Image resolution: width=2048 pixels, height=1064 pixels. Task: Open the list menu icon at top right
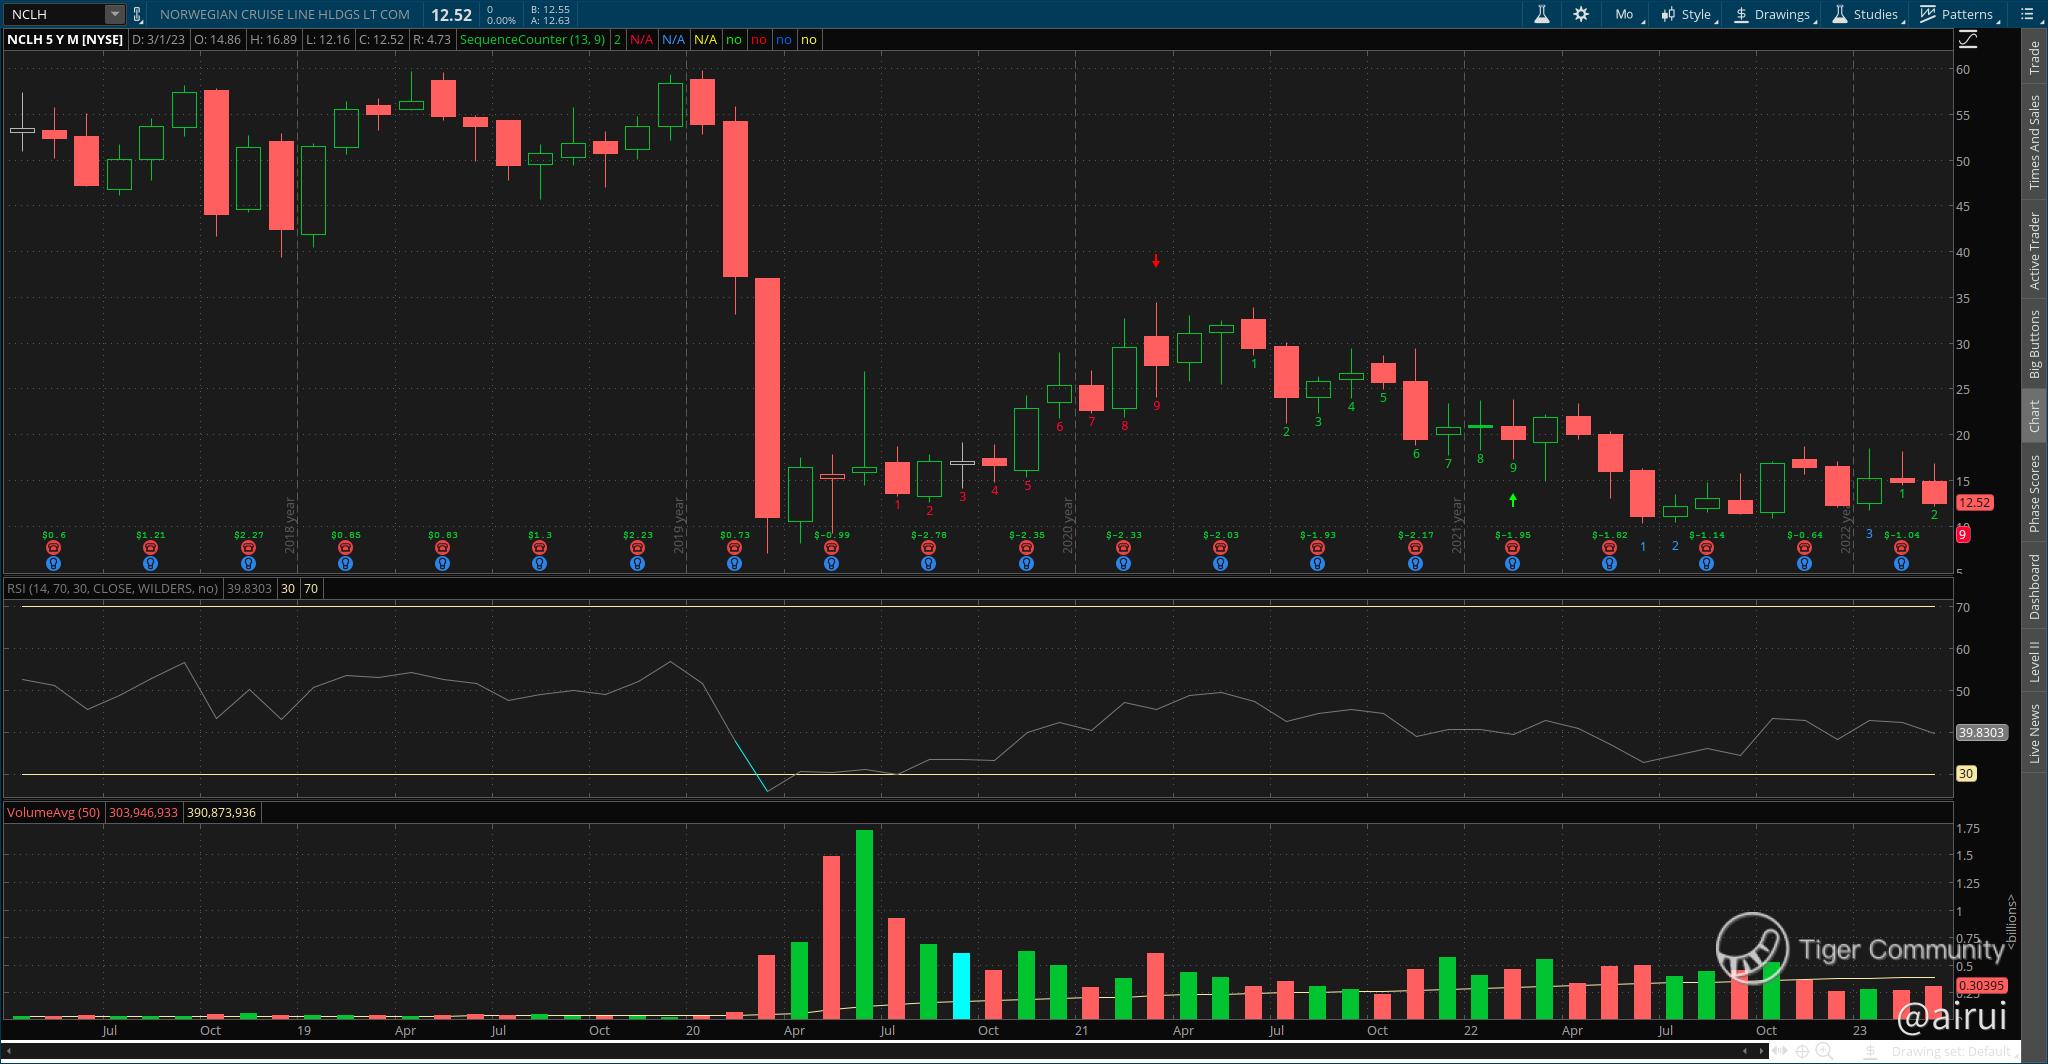pyautogui.click(x=2028, y=14)
